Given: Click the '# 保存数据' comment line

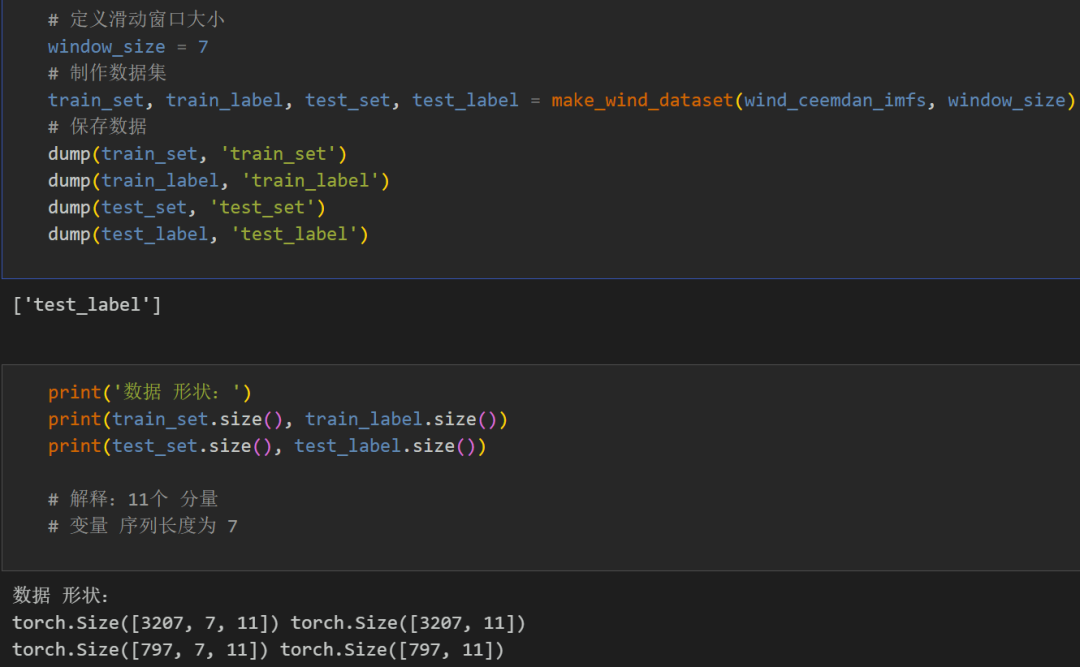Looking at the screenshot, I should tap(97, 127).
